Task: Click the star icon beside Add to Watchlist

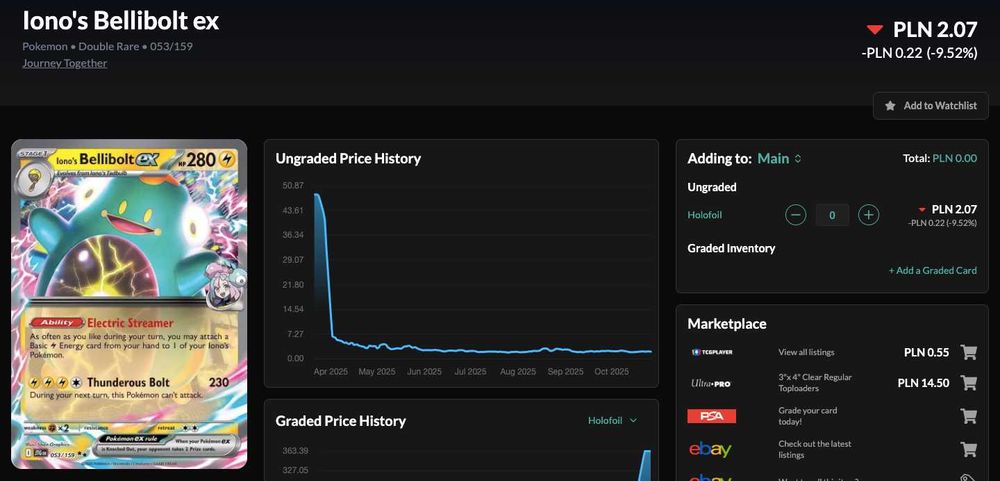Action: point(890,106)
